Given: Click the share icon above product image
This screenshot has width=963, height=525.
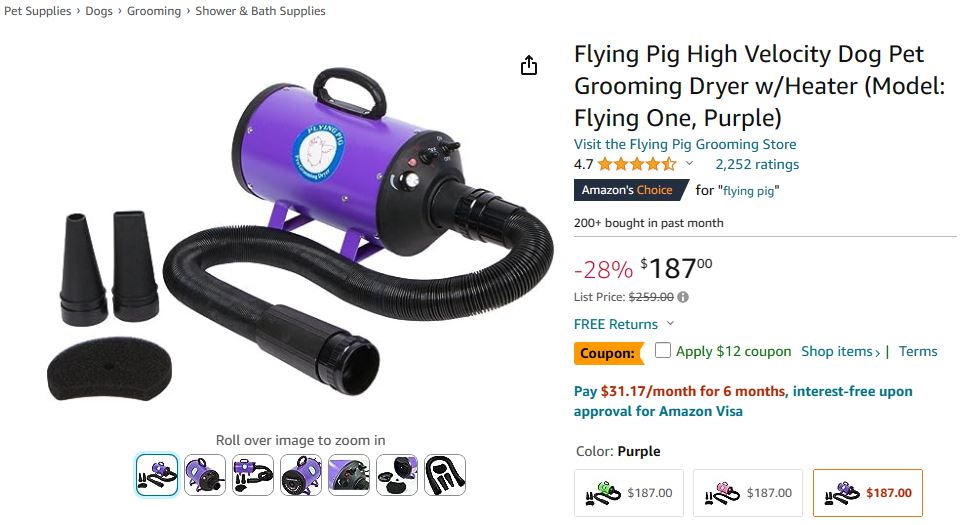Looking at the screenshot, I should point(529,66).
